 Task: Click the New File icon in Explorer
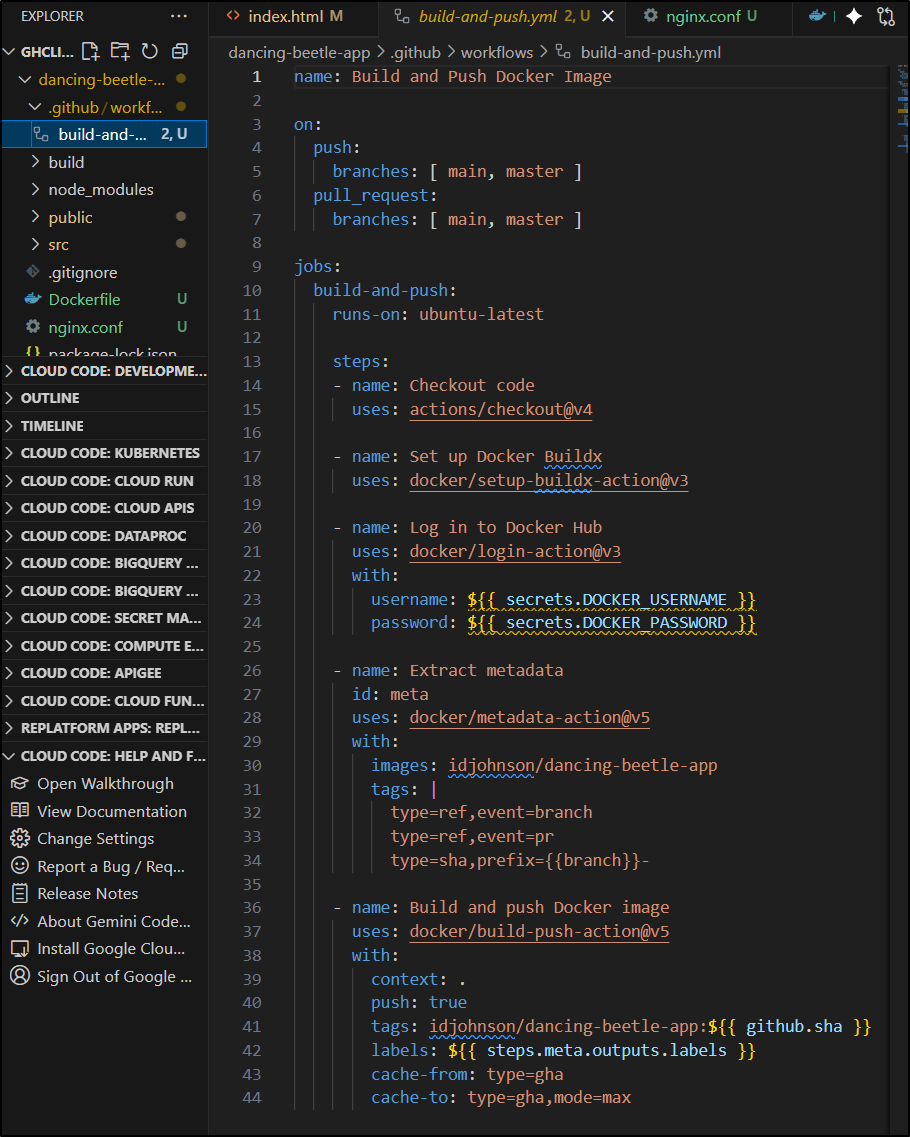90,52
